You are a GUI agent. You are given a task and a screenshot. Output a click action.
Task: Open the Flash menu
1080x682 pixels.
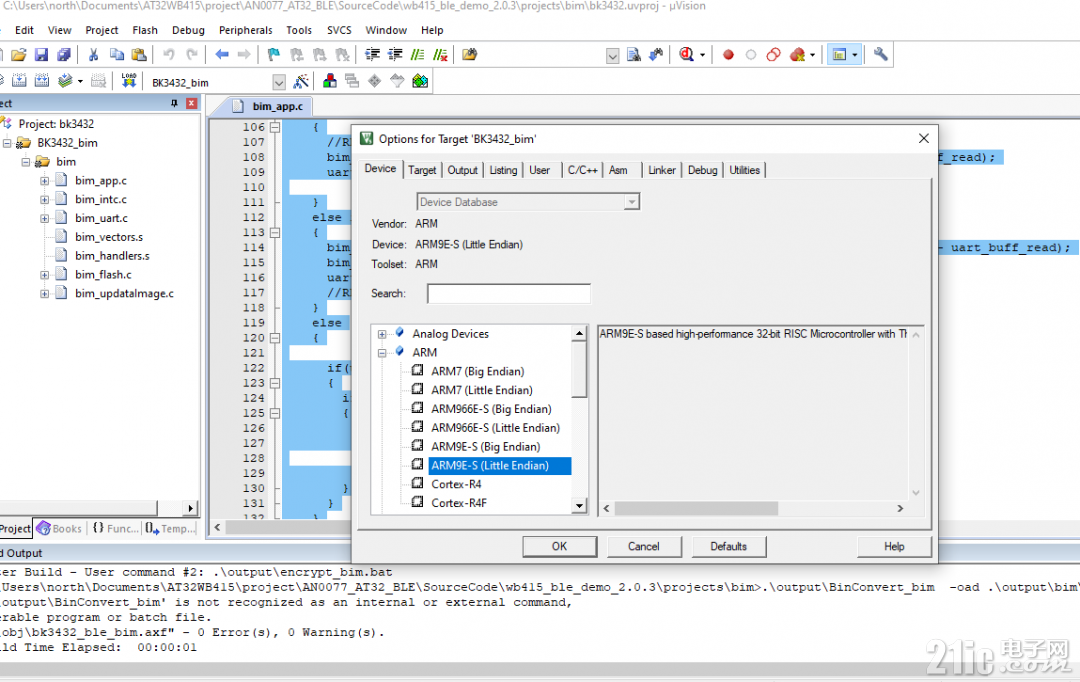pos(145,30)
